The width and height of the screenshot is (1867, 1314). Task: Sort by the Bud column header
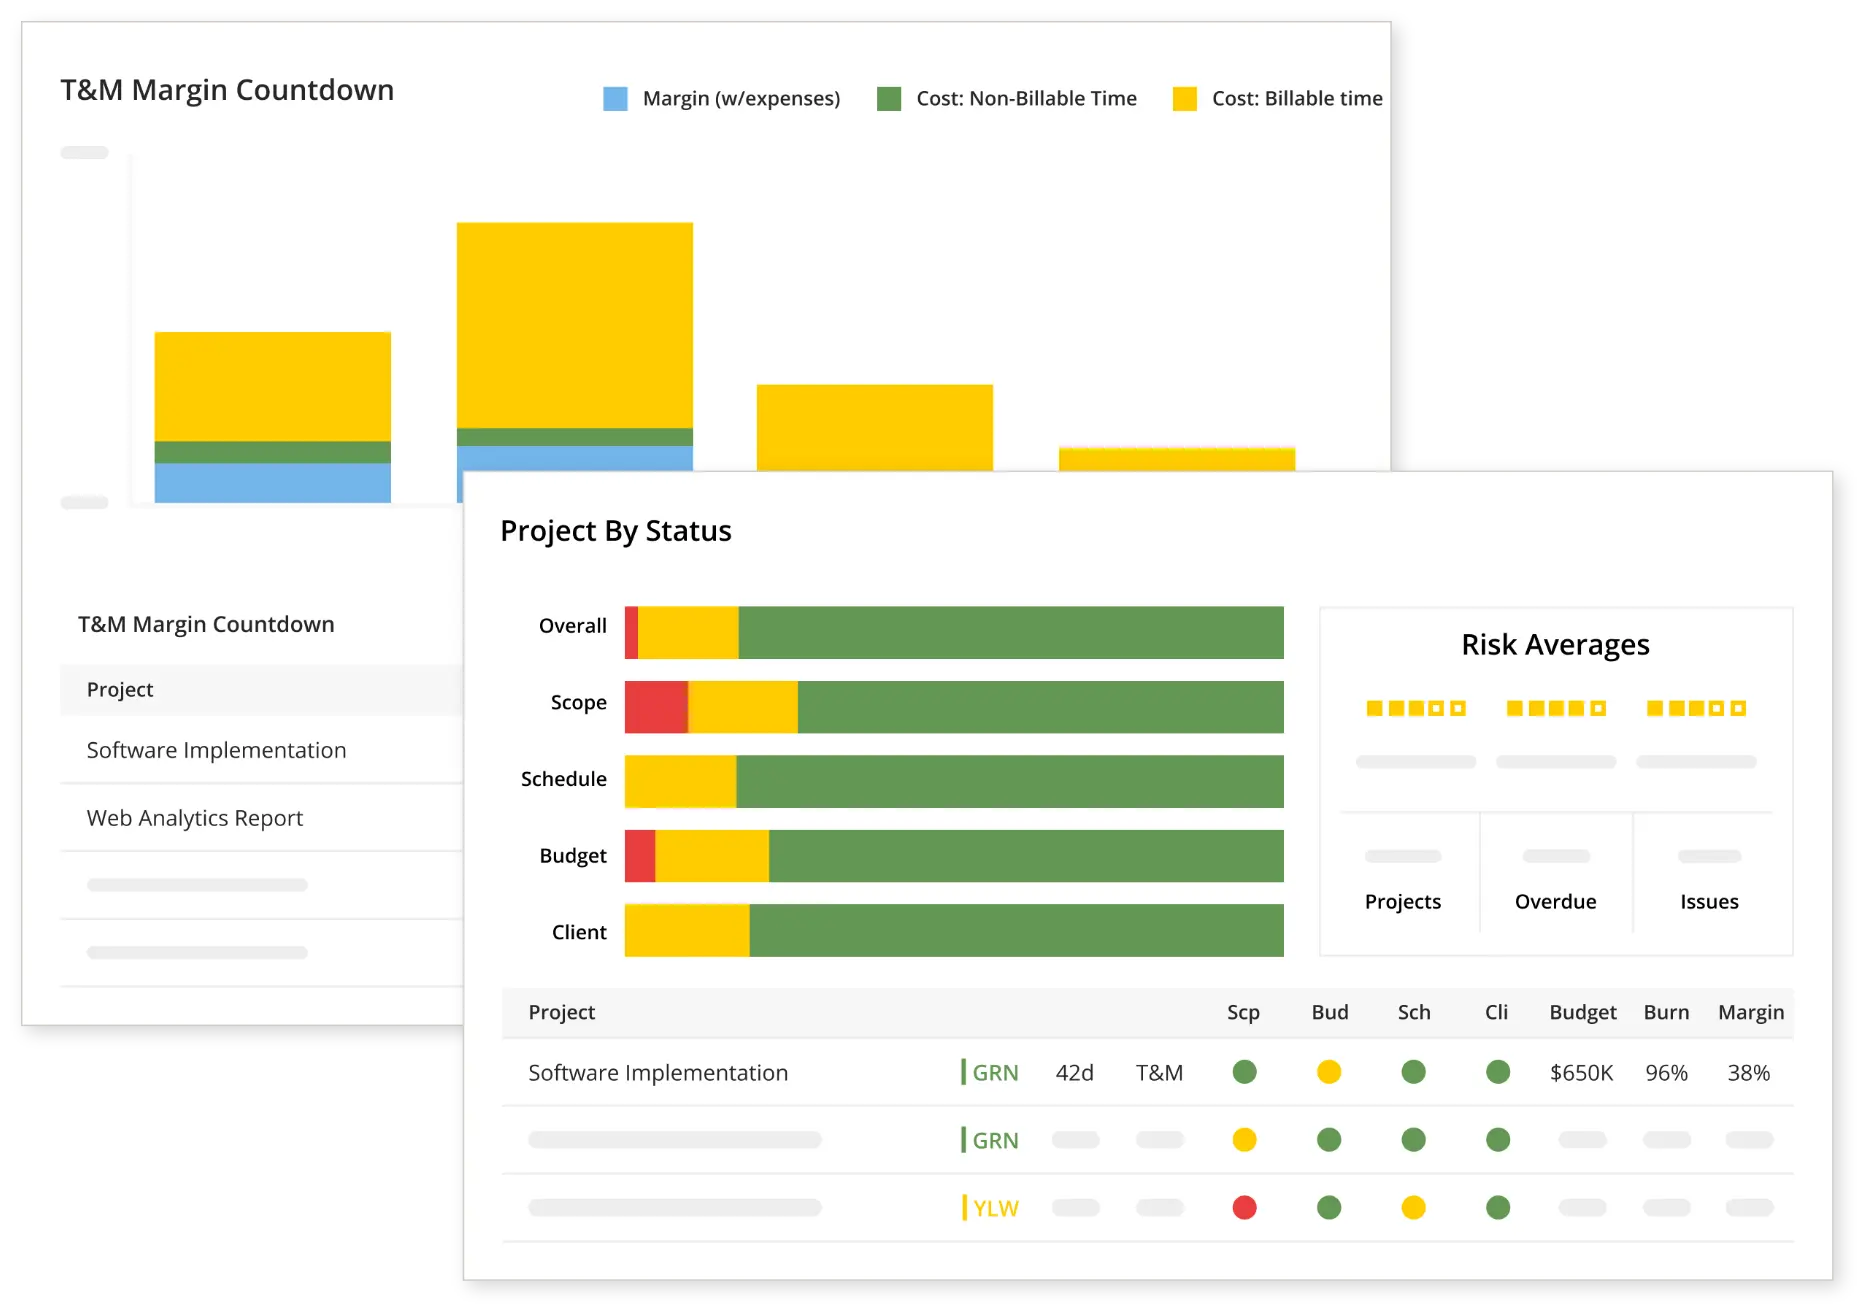[x=1330, y=1012]
